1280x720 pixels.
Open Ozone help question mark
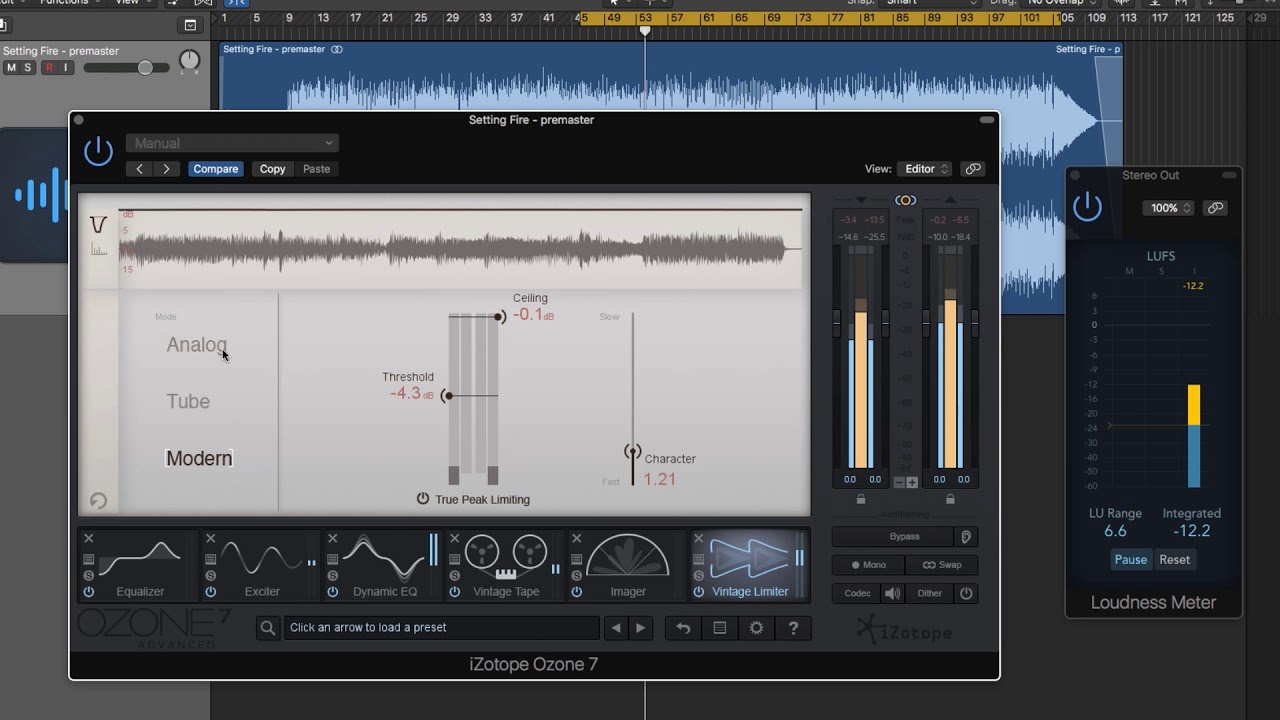click(x=794, y=628)
